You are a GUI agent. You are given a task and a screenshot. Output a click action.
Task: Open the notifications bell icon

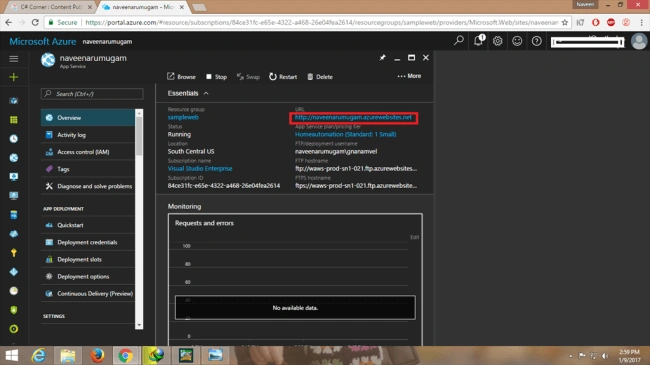(x=478, y=41)
